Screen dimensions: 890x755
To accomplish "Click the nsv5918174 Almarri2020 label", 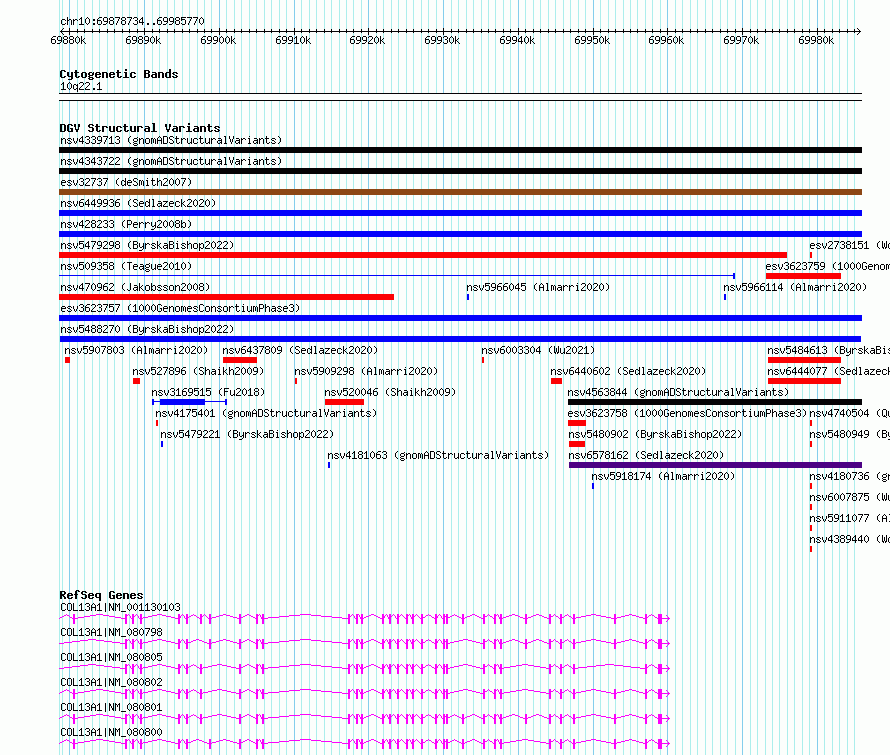I will [x=663, y=476].
